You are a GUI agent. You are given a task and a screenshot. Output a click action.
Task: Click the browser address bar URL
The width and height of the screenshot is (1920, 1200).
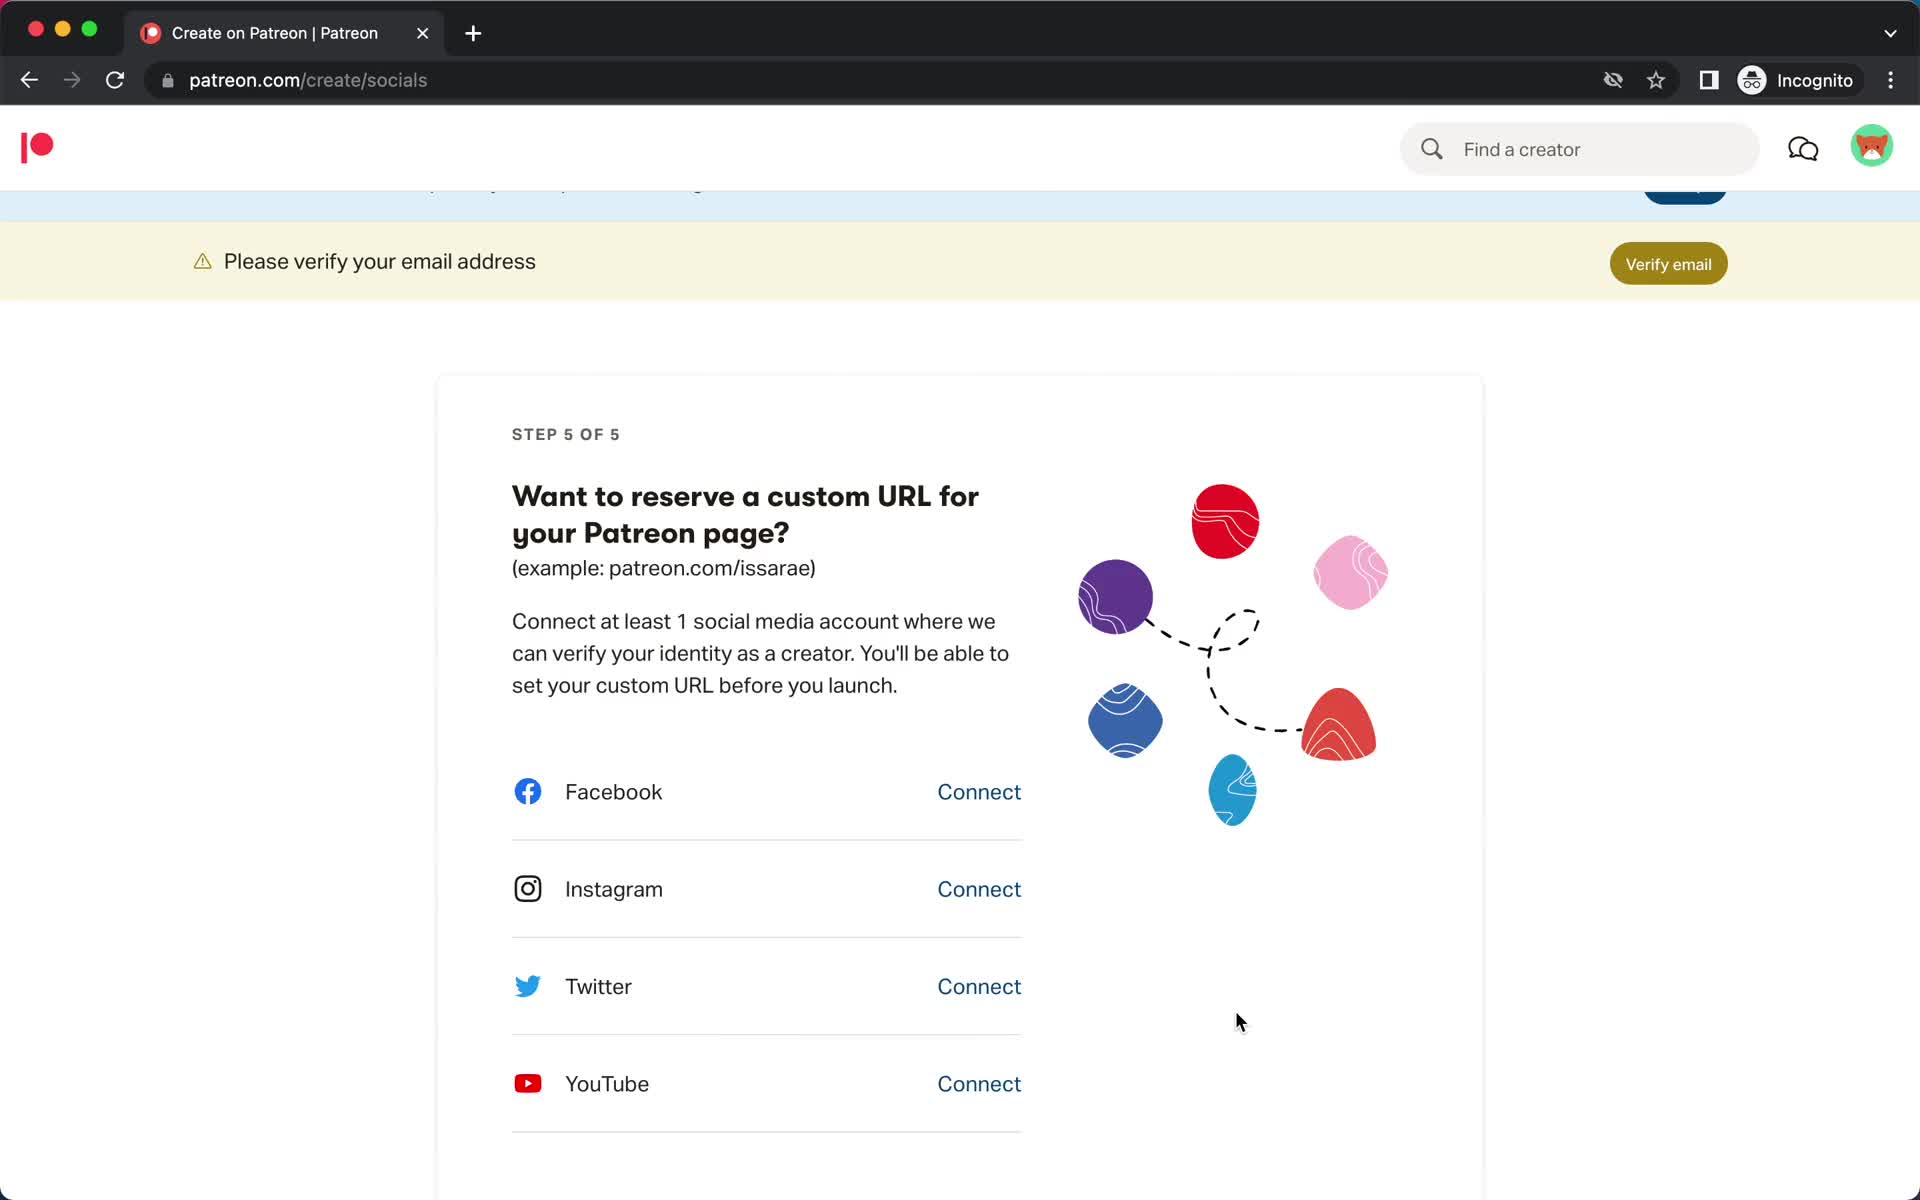tap(308, 79)
